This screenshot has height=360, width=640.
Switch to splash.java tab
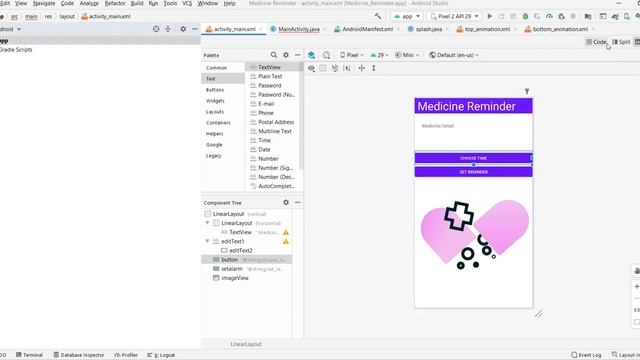429,29
